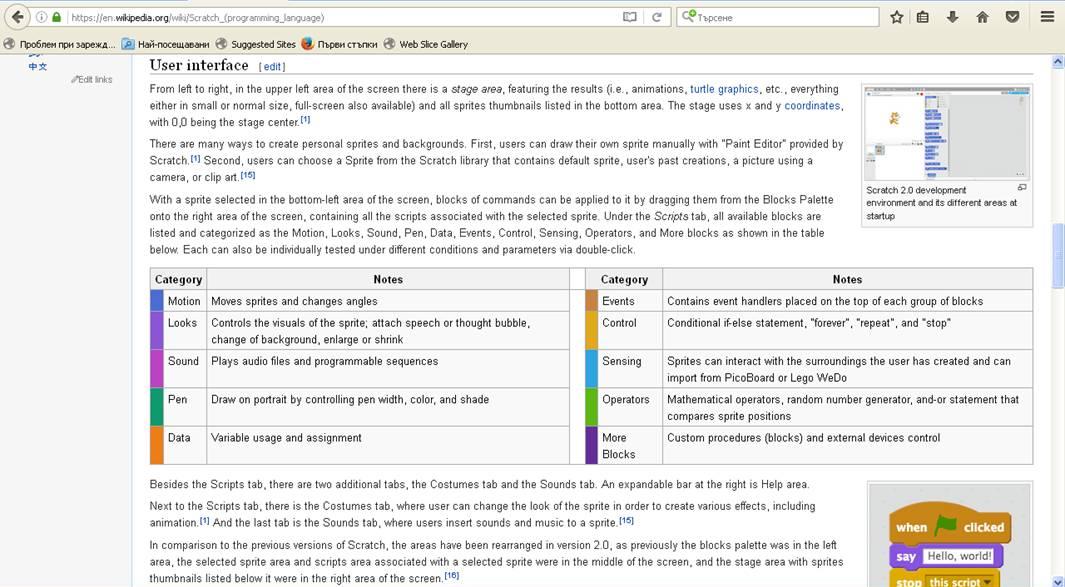Screen dimensions: 1065x587
Task: Bookmark this page with the star
Action: point(896,17)
